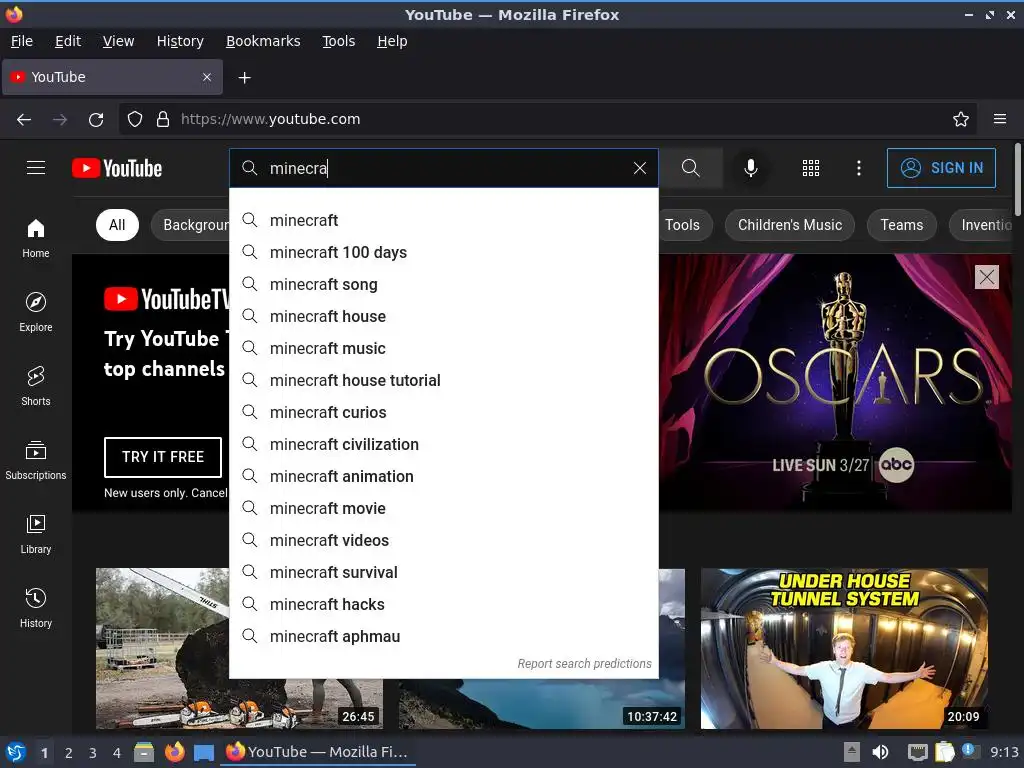Viewport: 1024px width, 768px height.
Task: Open the volume control in system tray
Action: pyautogui.click(x=880, y=752)
